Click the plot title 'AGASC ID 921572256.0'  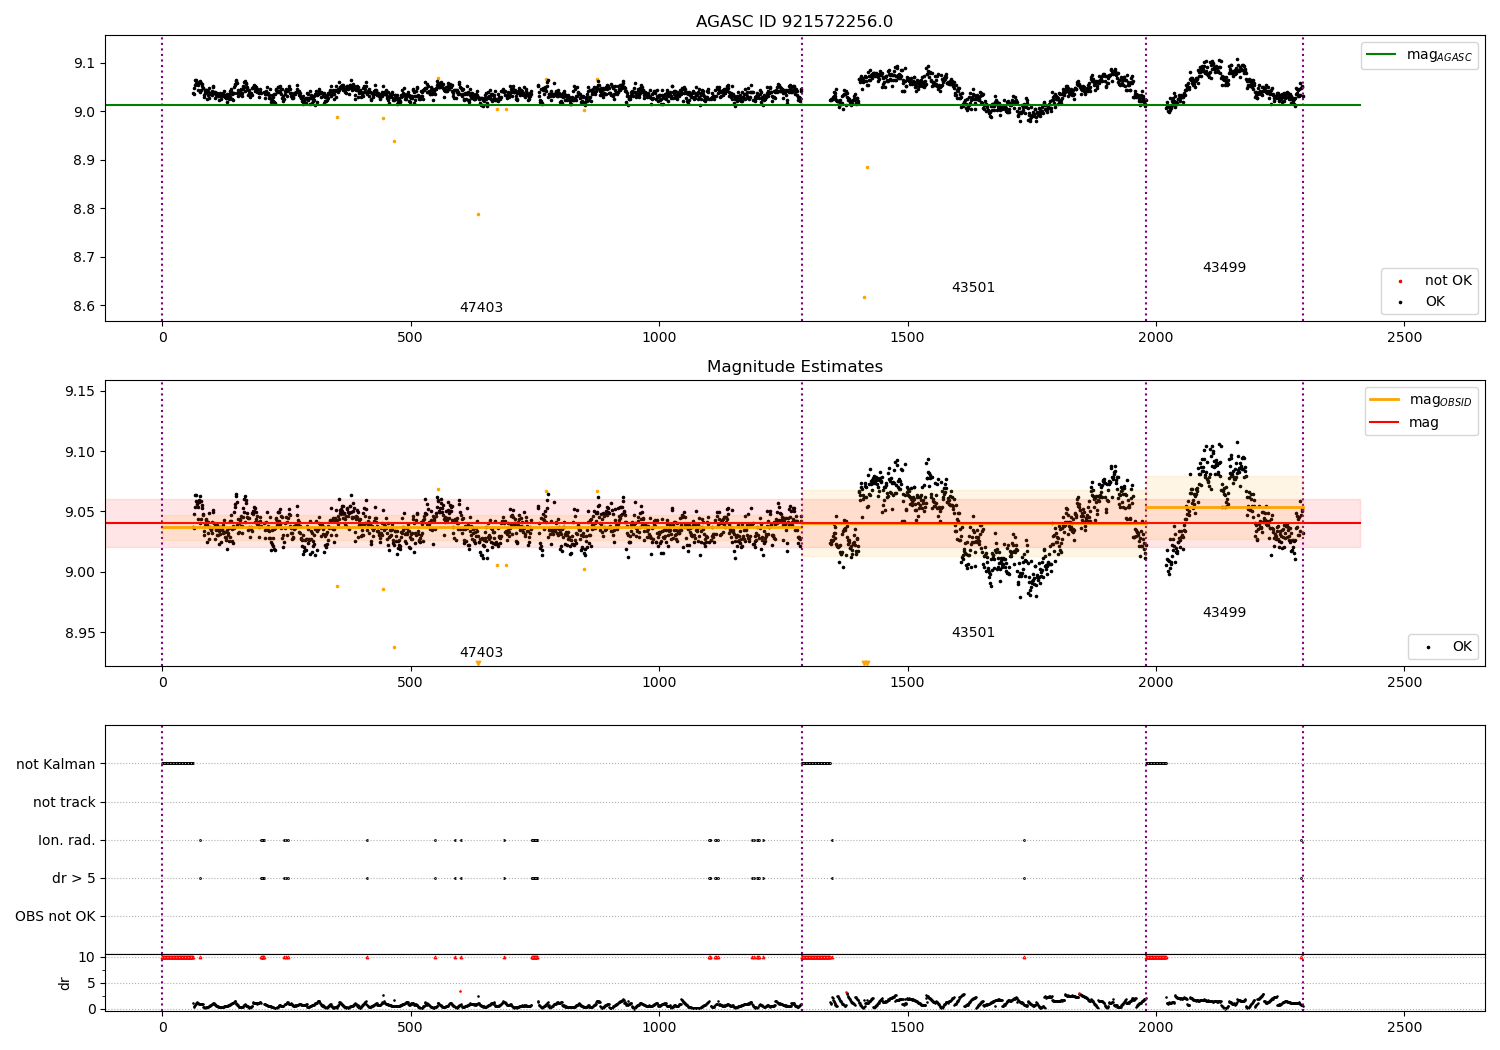(795, 21)
